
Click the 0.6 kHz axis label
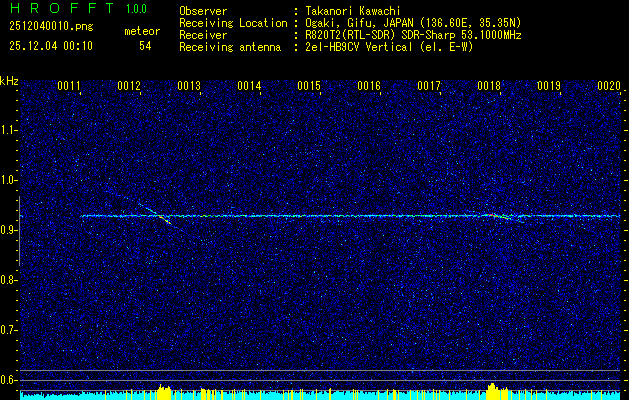tap(8, 380)
